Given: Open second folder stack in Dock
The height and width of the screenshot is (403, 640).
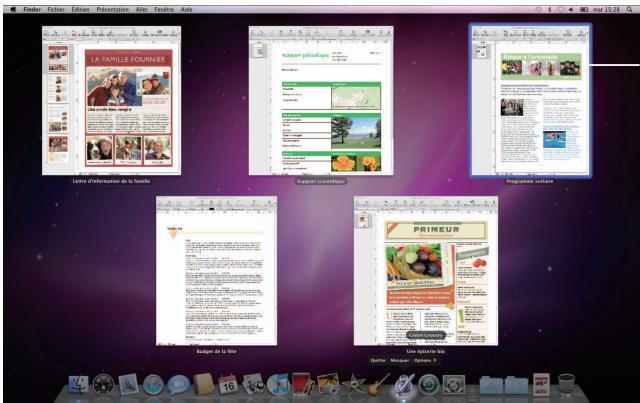Looking at the screenshot, I should [516, 384].
